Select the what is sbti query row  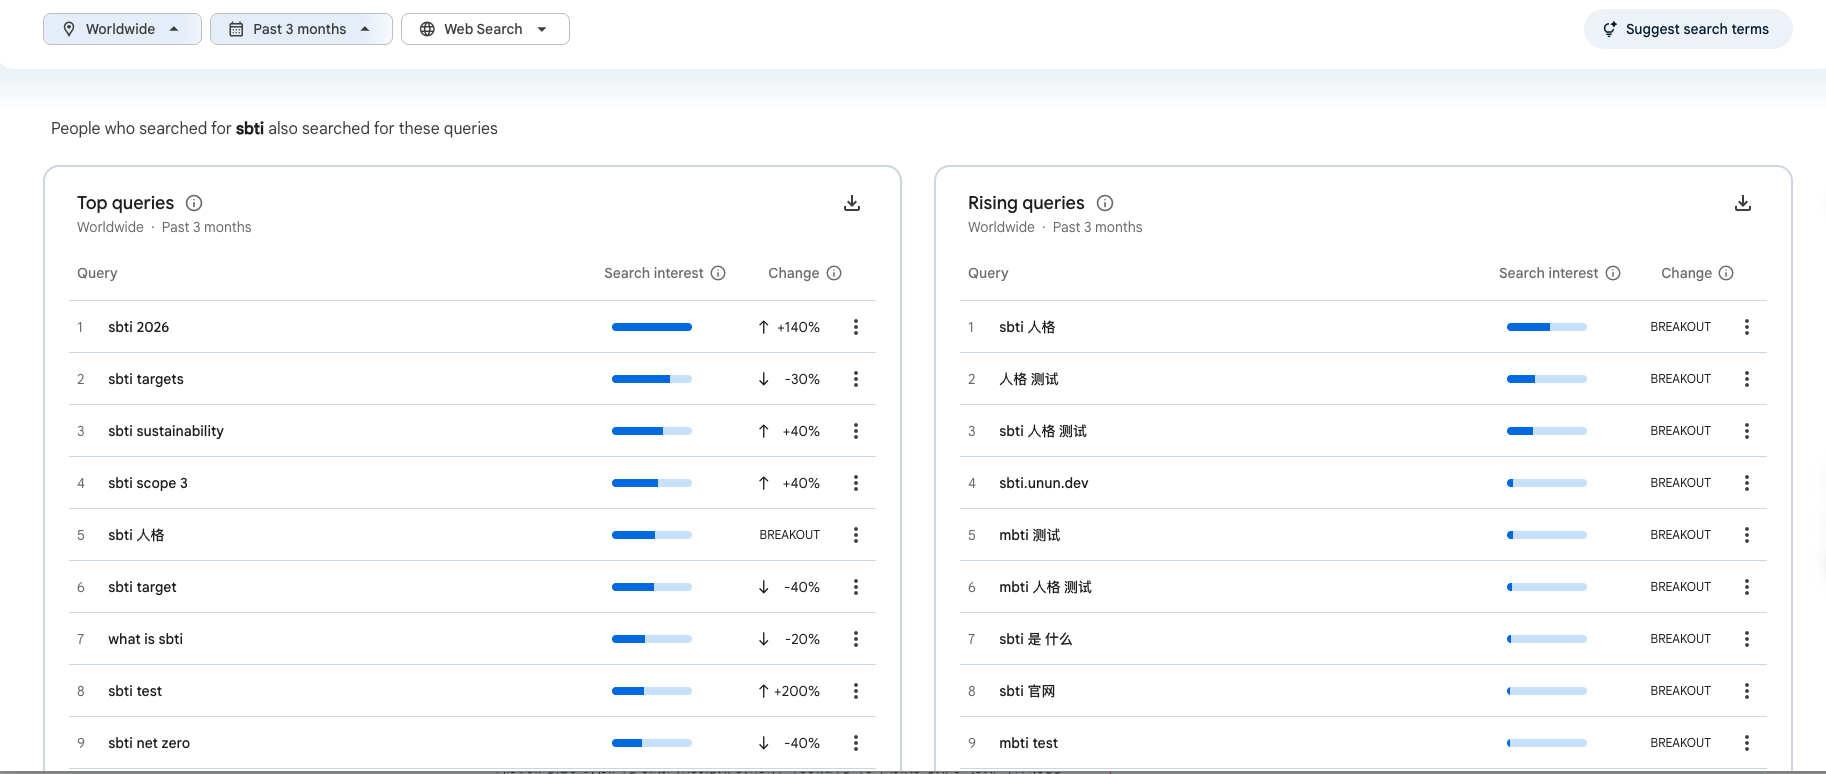(x=146, y=639)
